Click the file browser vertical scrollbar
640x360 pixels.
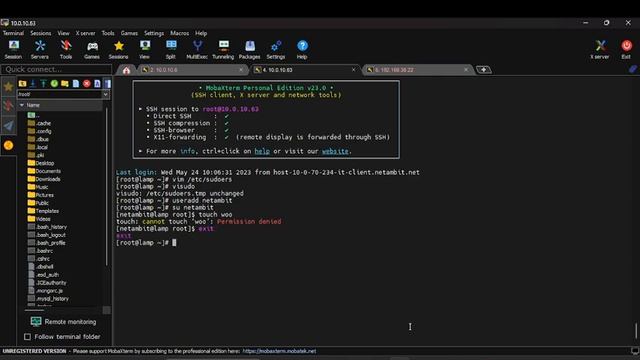pos(107,187)
